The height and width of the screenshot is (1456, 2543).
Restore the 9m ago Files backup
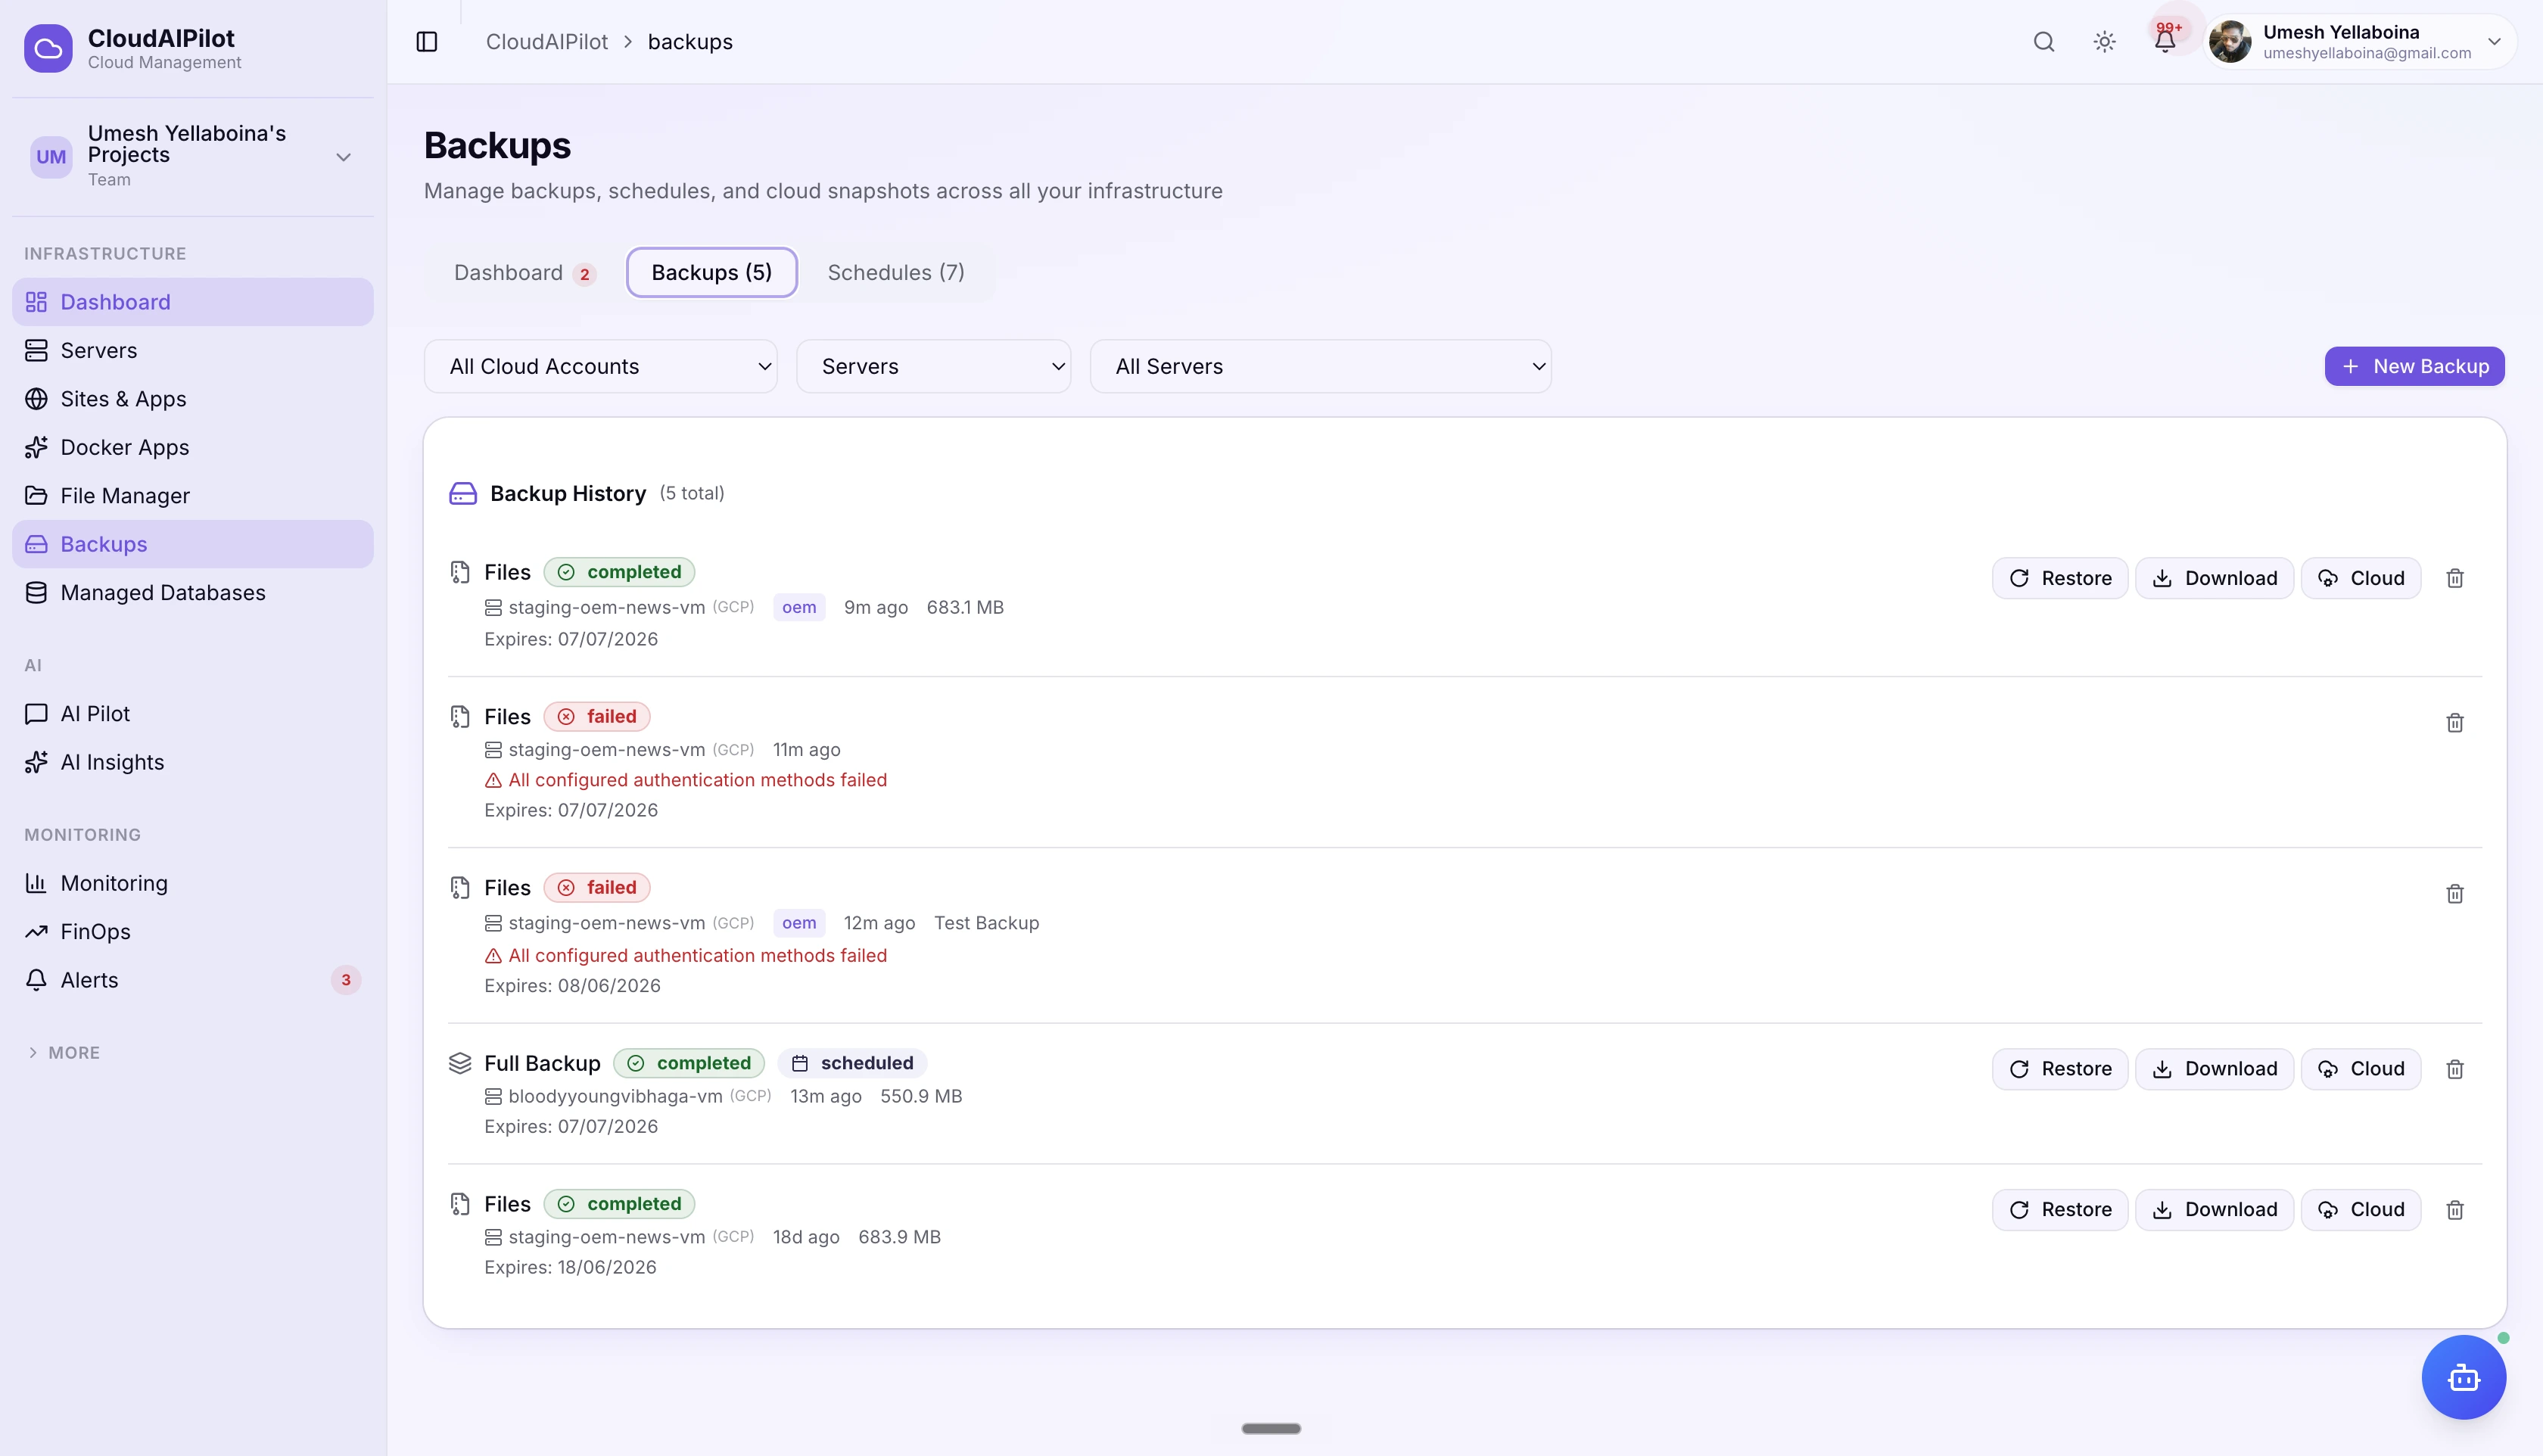tap(2060, 578)
